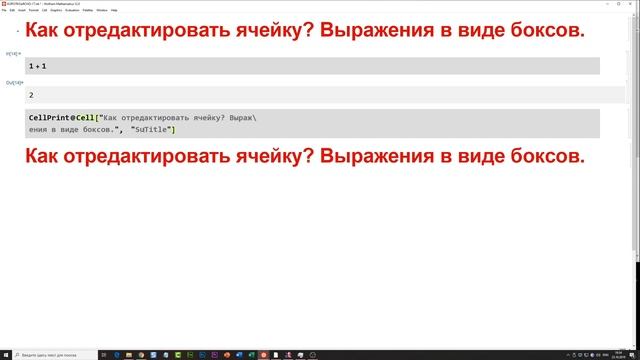Click inside the 1 + 1 input cell
The width and height of the screenshot is (640, 360).
click(312, 66)
